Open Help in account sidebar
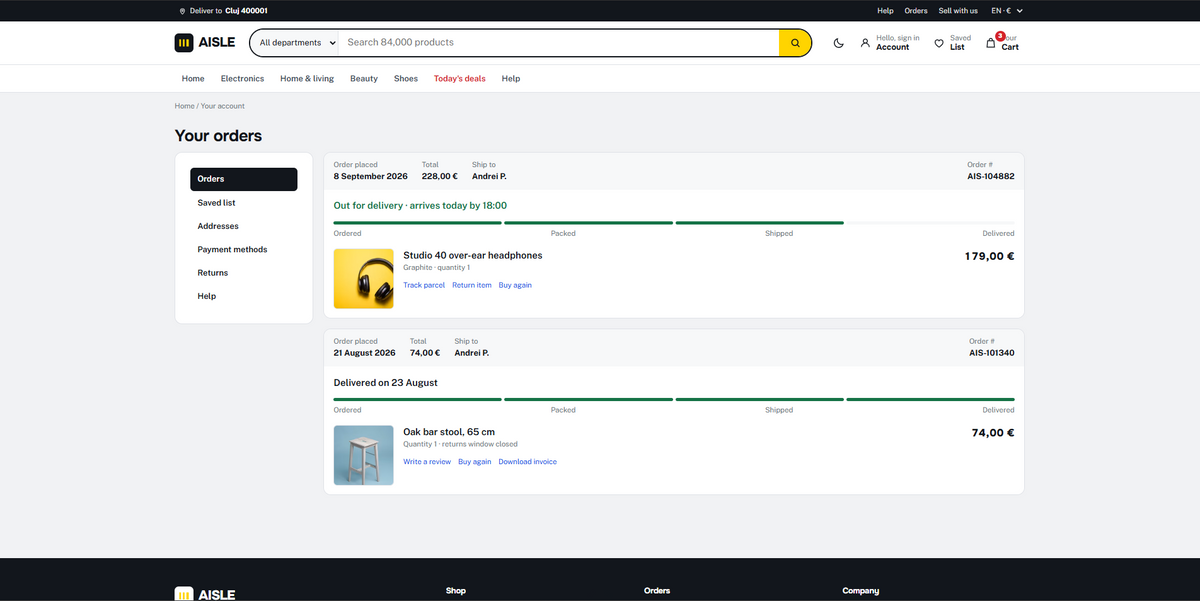 [244, 296]
